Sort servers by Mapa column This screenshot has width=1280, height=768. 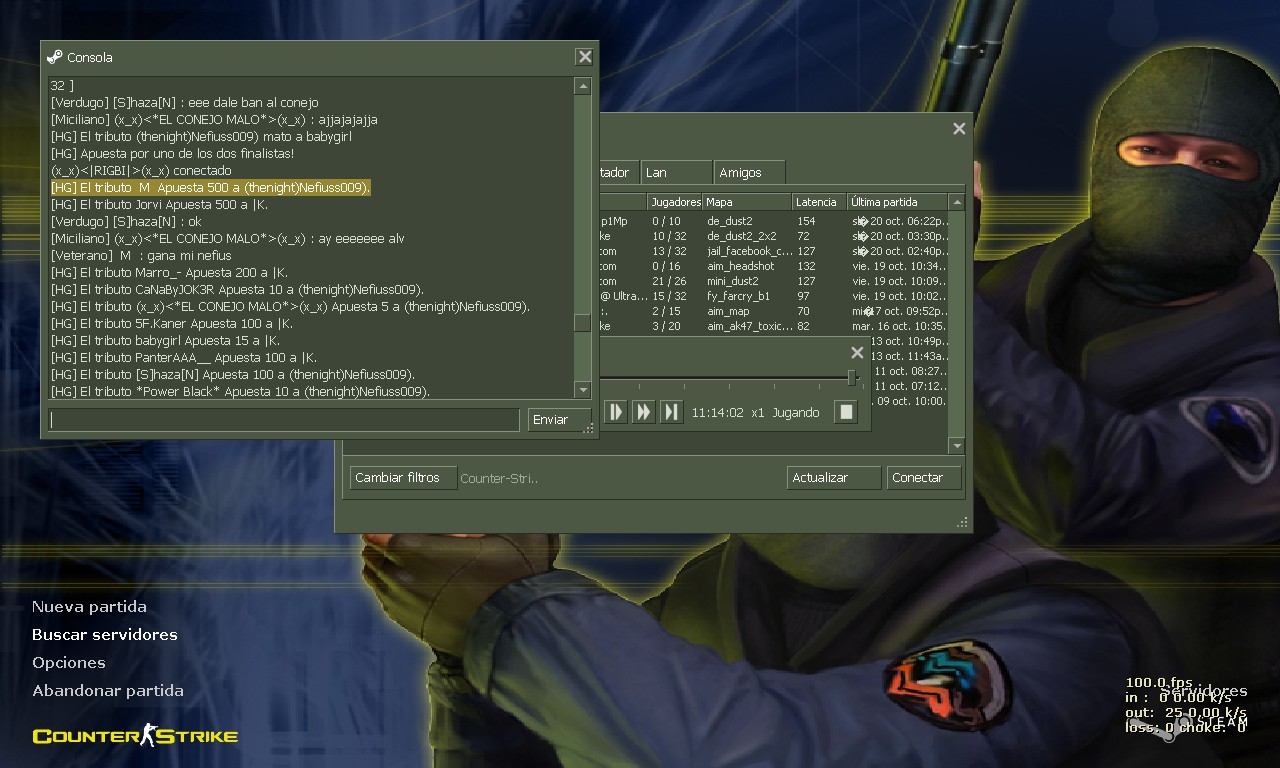click(x=747, y=202)
